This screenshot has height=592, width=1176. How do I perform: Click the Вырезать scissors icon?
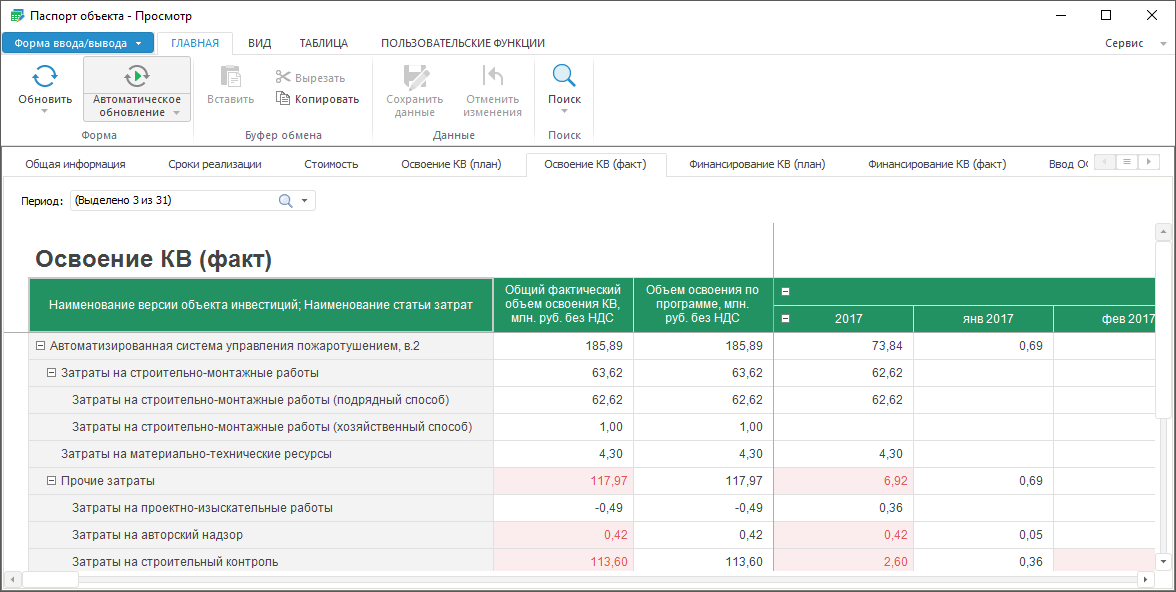coord(283,77)
